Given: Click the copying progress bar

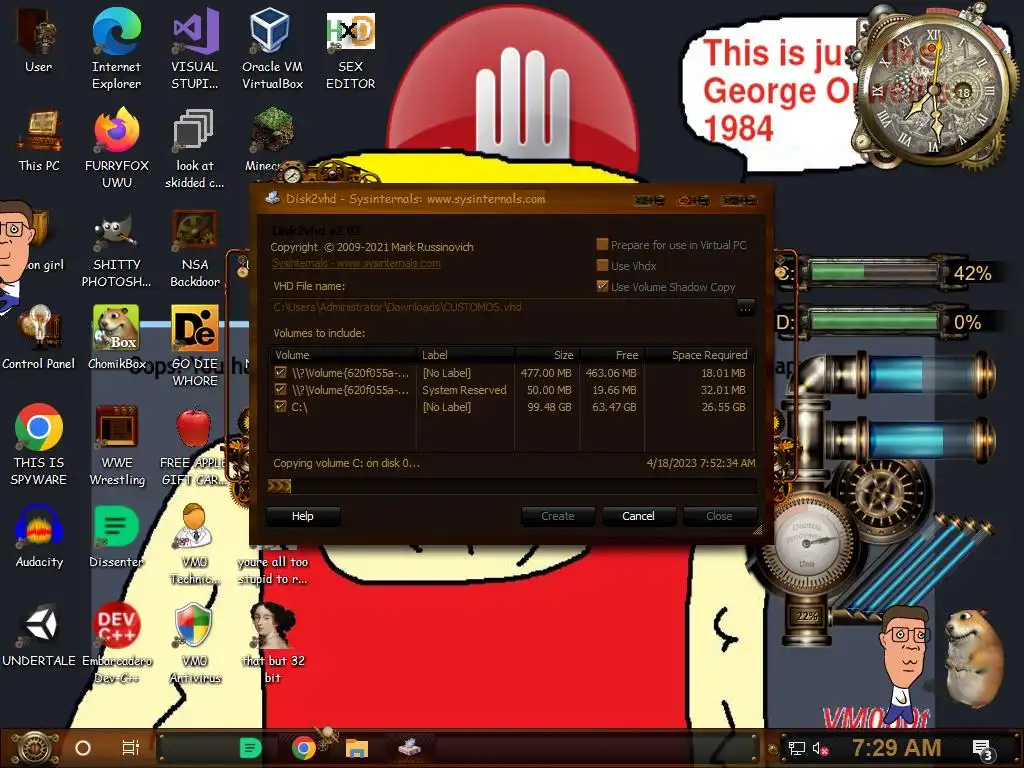Looking at the screenshot, I should coord(512,486).
